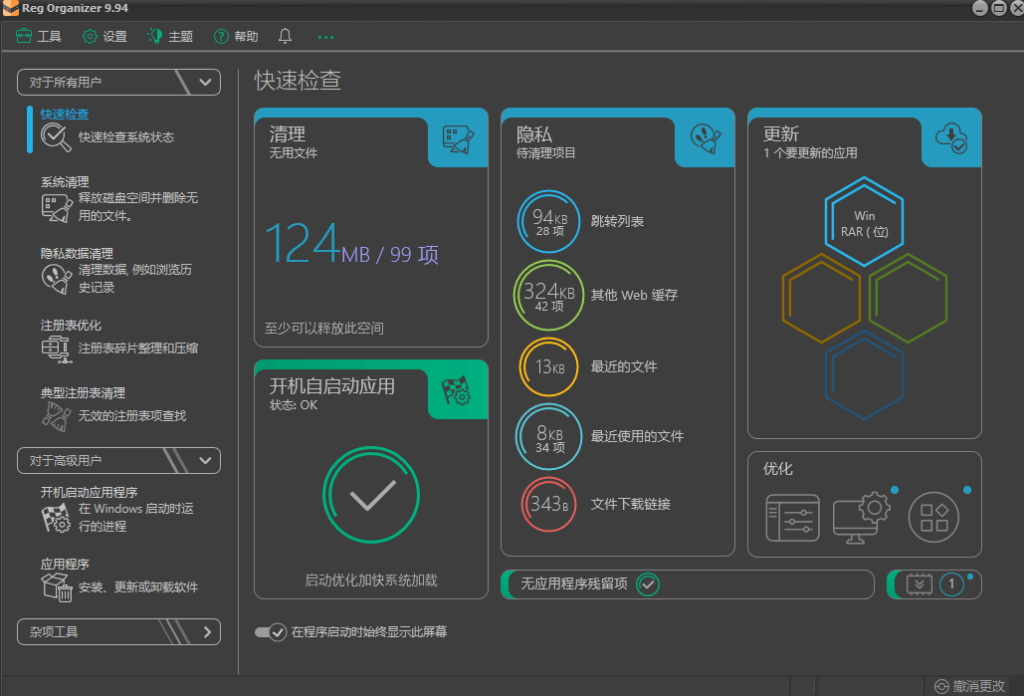Open 注册表优化 in the sidebar

pyautogui.click(x=71, y=325)
